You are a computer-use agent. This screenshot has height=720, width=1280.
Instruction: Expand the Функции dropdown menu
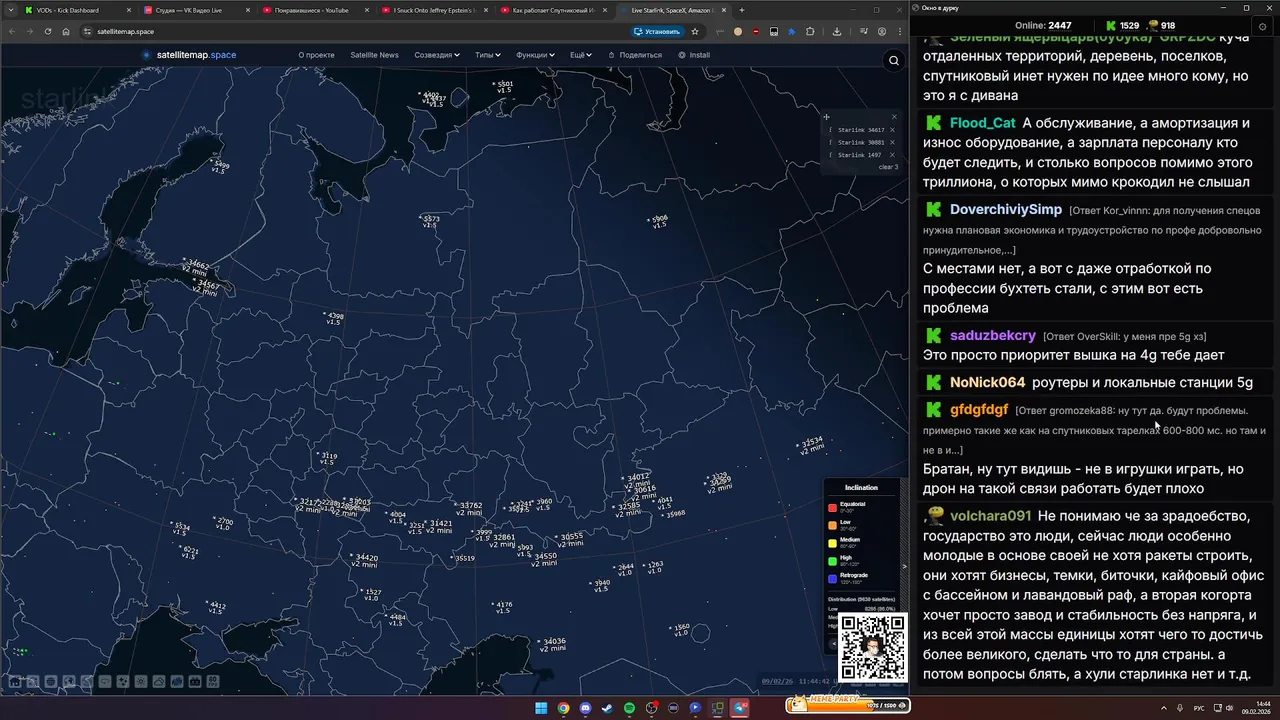535,55
